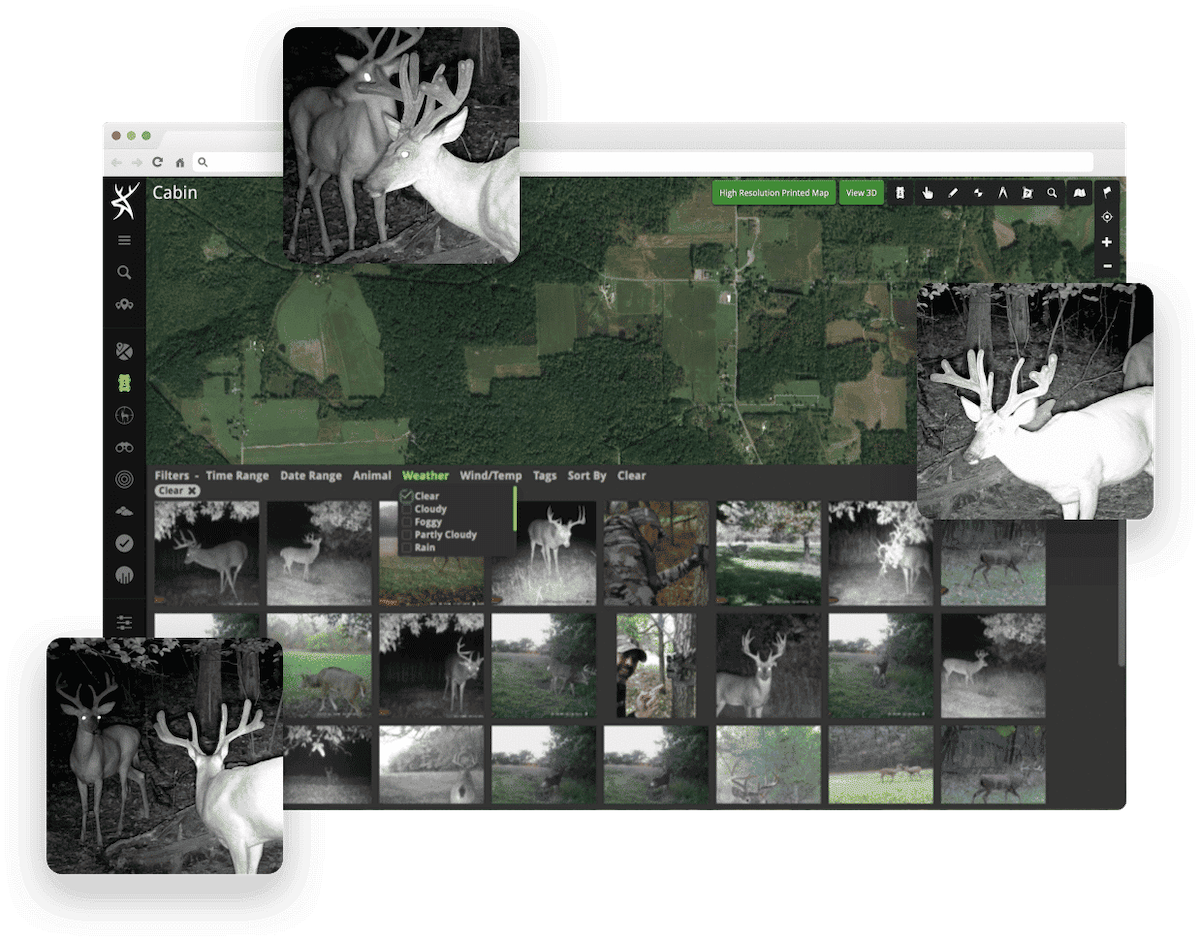Uncheck the Clear weather filter
The width and height of the screenshot is (1200, 940).
(406, 496)
